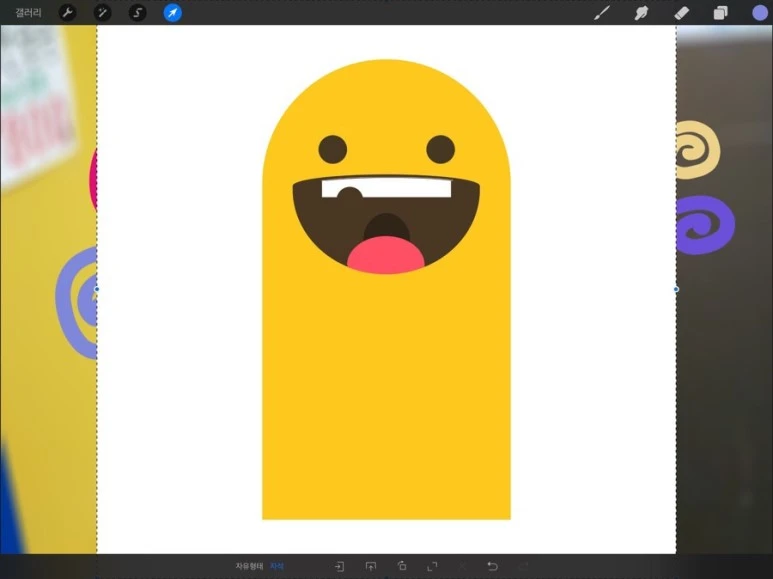773x579 pixels.
Task: Activate the Selection S-shaped tool
Action: (x=138, y=13)
